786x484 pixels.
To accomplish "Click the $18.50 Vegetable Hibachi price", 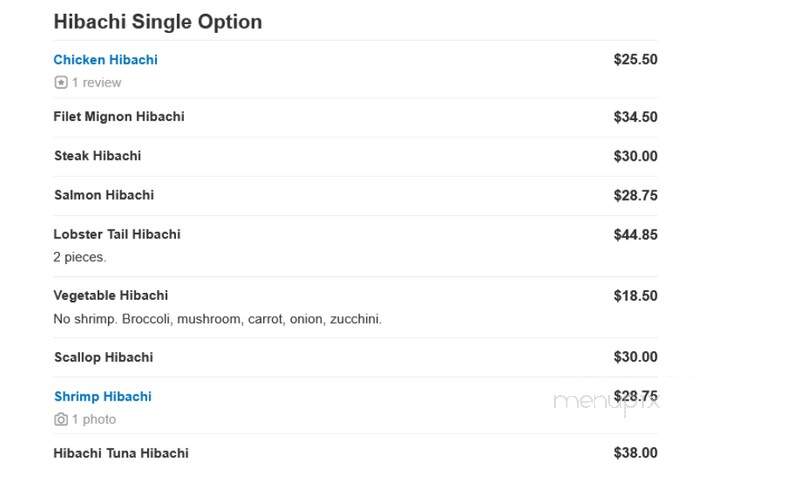I will coord(635,296).
